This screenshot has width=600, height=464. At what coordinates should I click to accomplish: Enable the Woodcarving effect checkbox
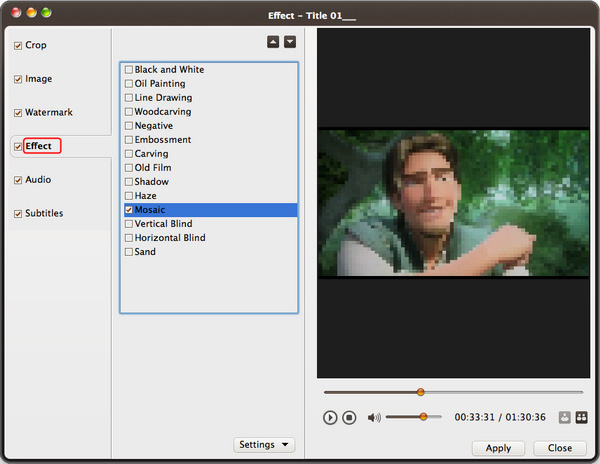[129, 112]
